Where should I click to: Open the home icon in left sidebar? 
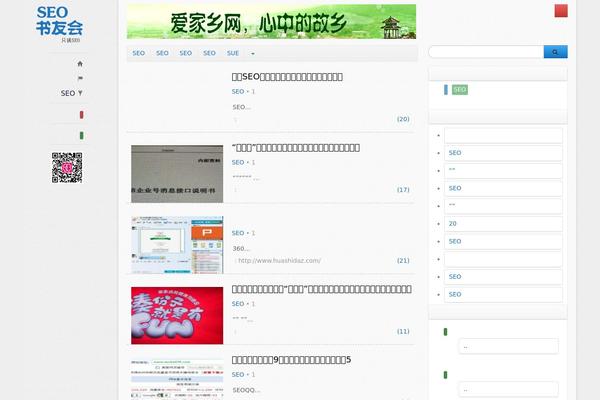(x=80, y=64)
